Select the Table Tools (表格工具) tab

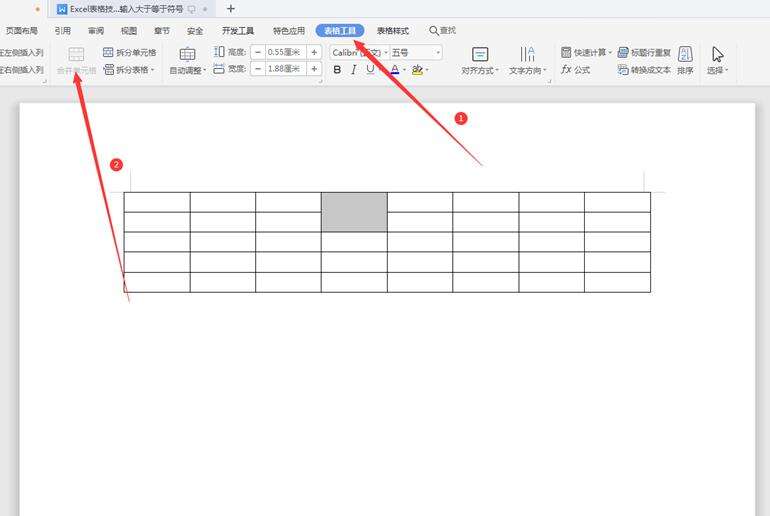pyautogui.click(x=340, y=30)
